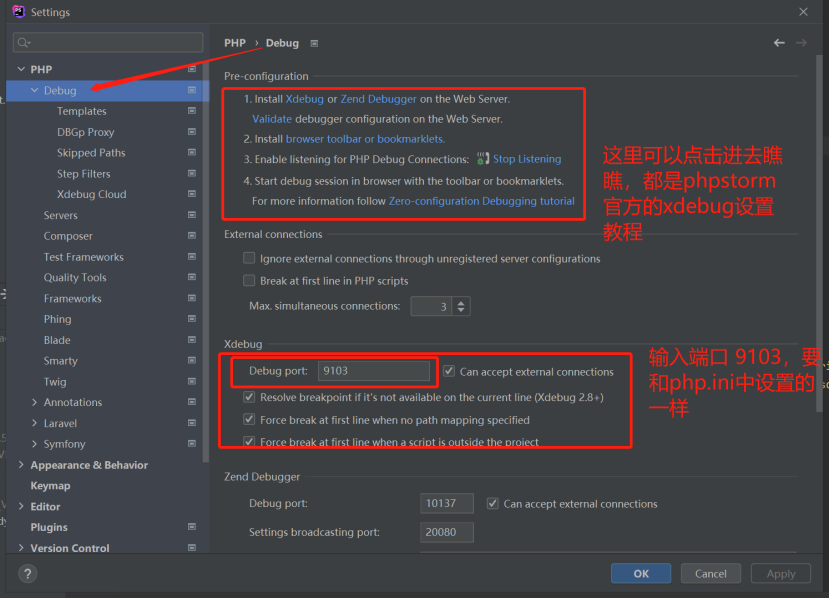
Task: Click project settings icon beside Frameworks
Action: 192,298
